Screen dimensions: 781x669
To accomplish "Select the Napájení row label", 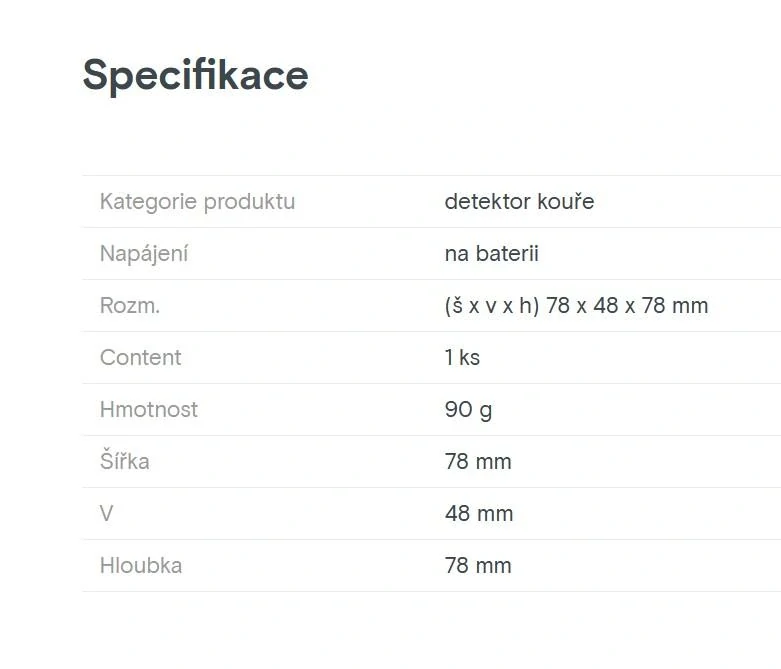I will tap(144, 254).
